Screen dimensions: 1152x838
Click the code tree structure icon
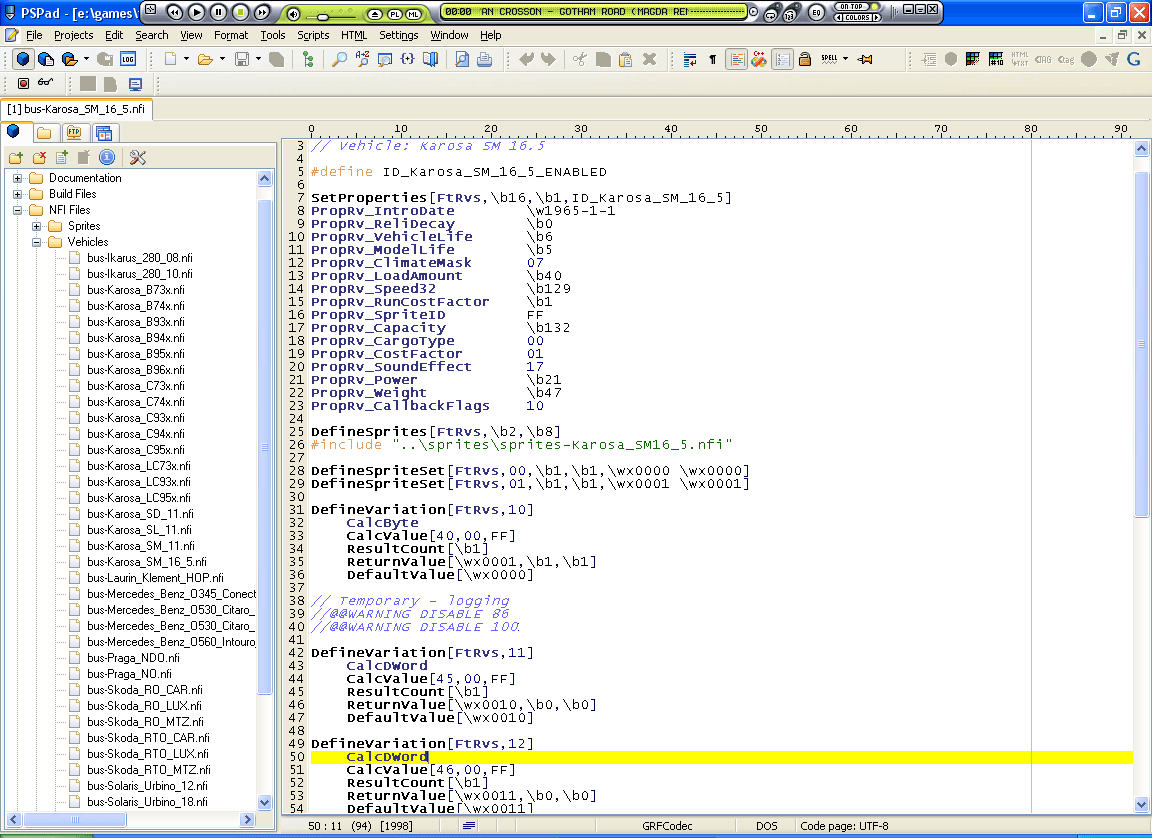309,59
